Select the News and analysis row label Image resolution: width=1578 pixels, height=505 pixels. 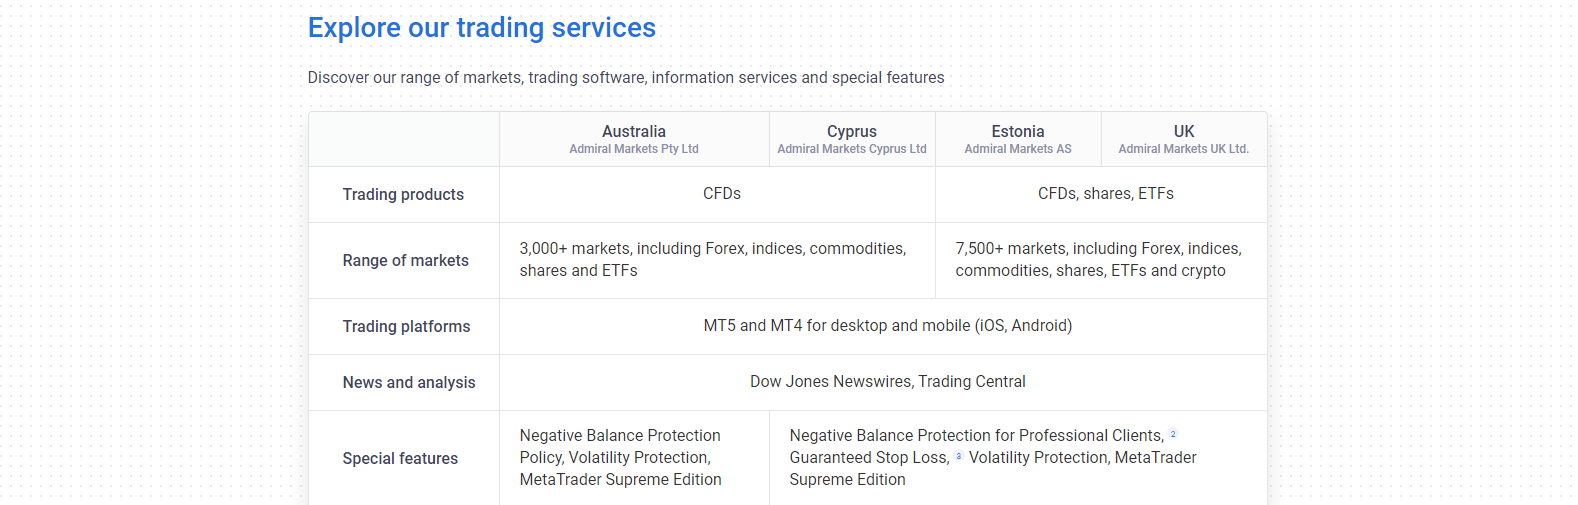coord(409,382)
